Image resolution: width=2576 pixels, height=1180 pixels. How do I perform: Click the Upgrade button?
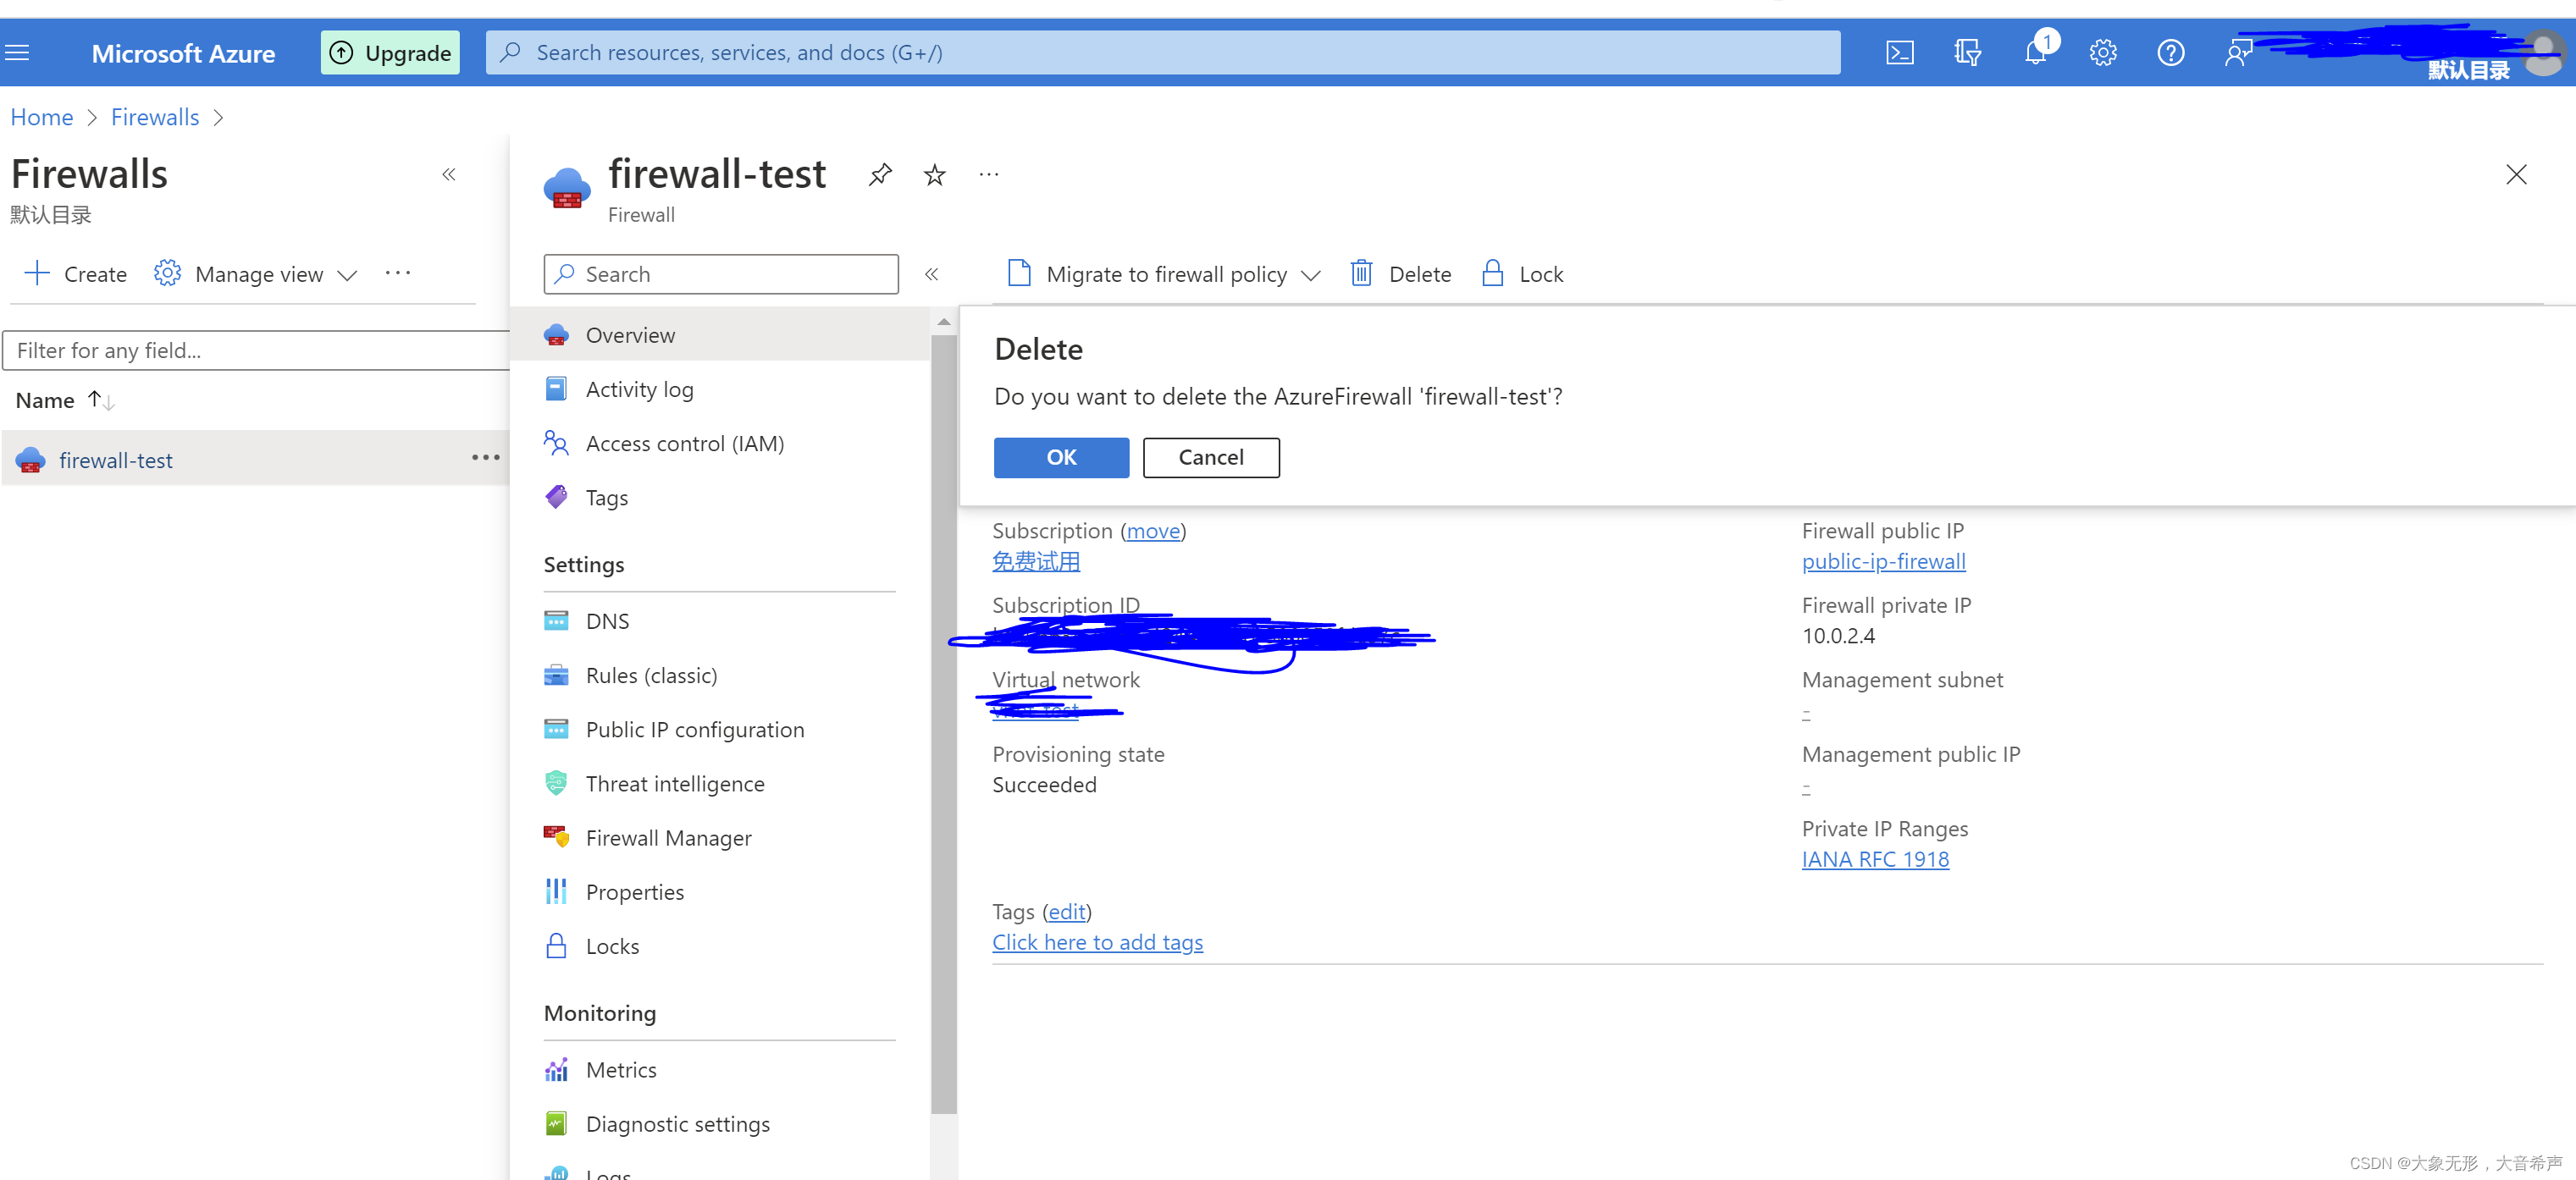390,52
